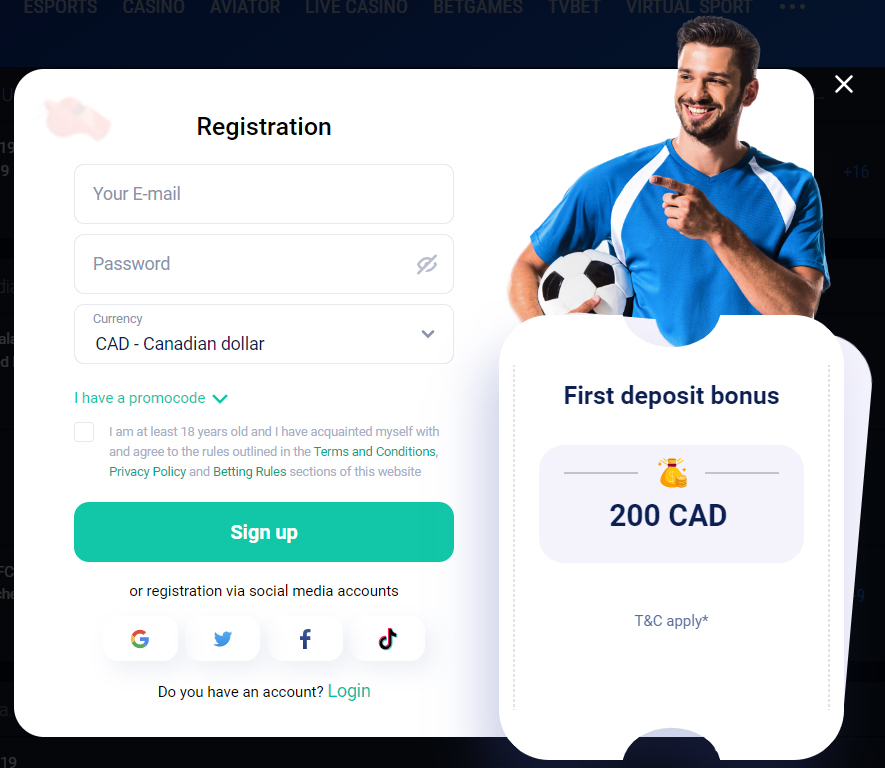Open the Login link
This screenshot has width=885, height=768.
tap(349, 691)
